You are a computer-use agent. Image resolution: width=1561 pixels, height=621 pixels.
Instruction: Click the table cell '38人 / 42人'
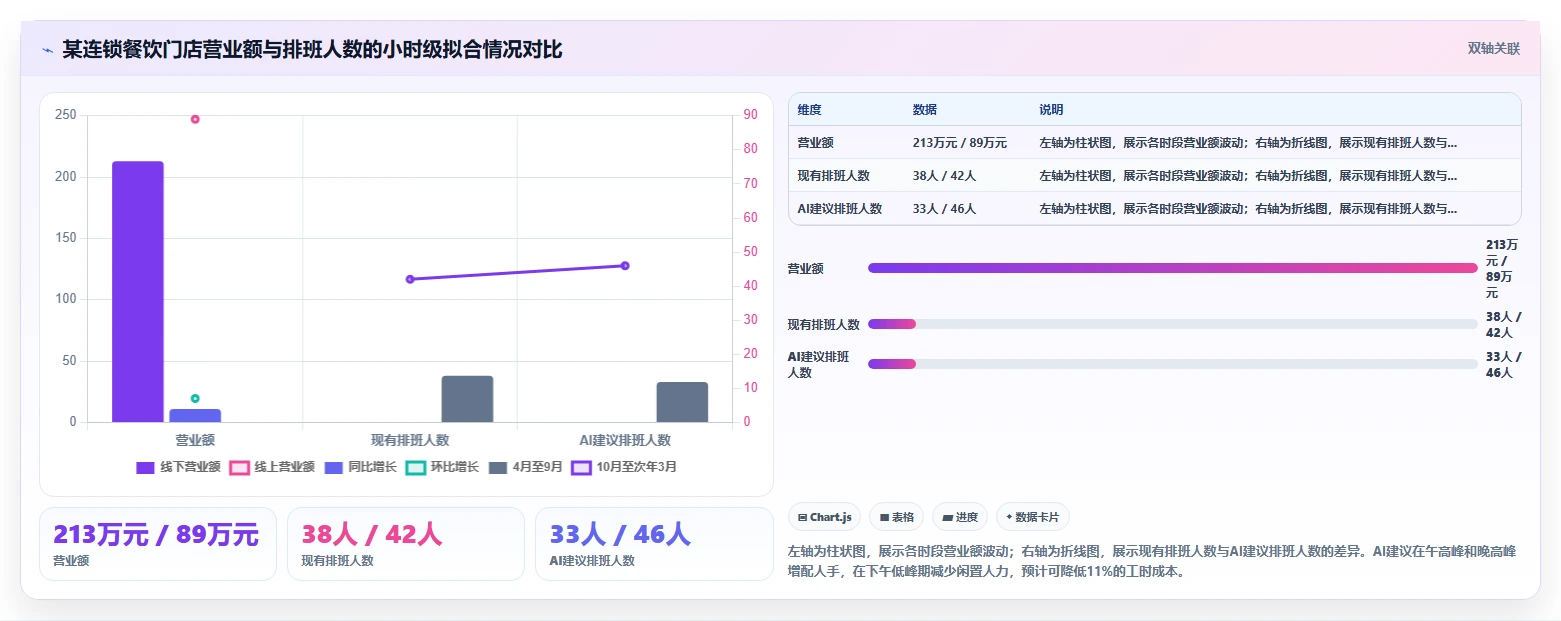click(944, 175)
